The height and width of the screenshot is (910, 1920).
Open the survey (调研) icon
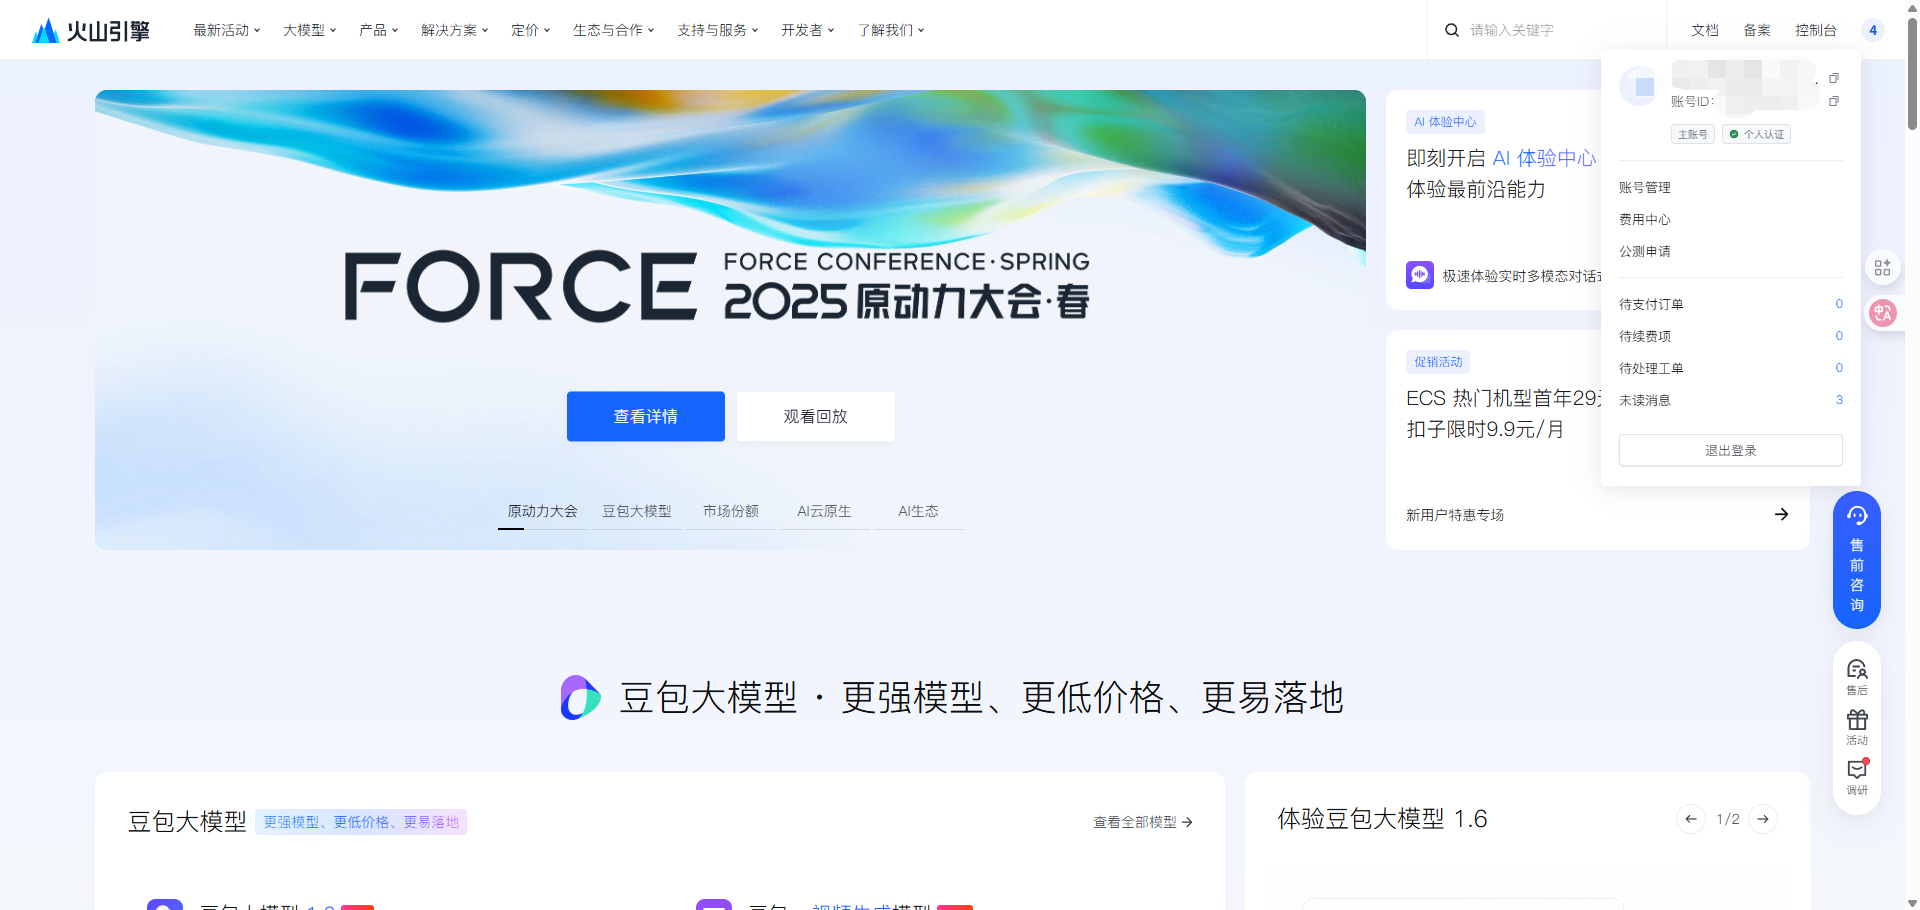tap(1856, 776)
